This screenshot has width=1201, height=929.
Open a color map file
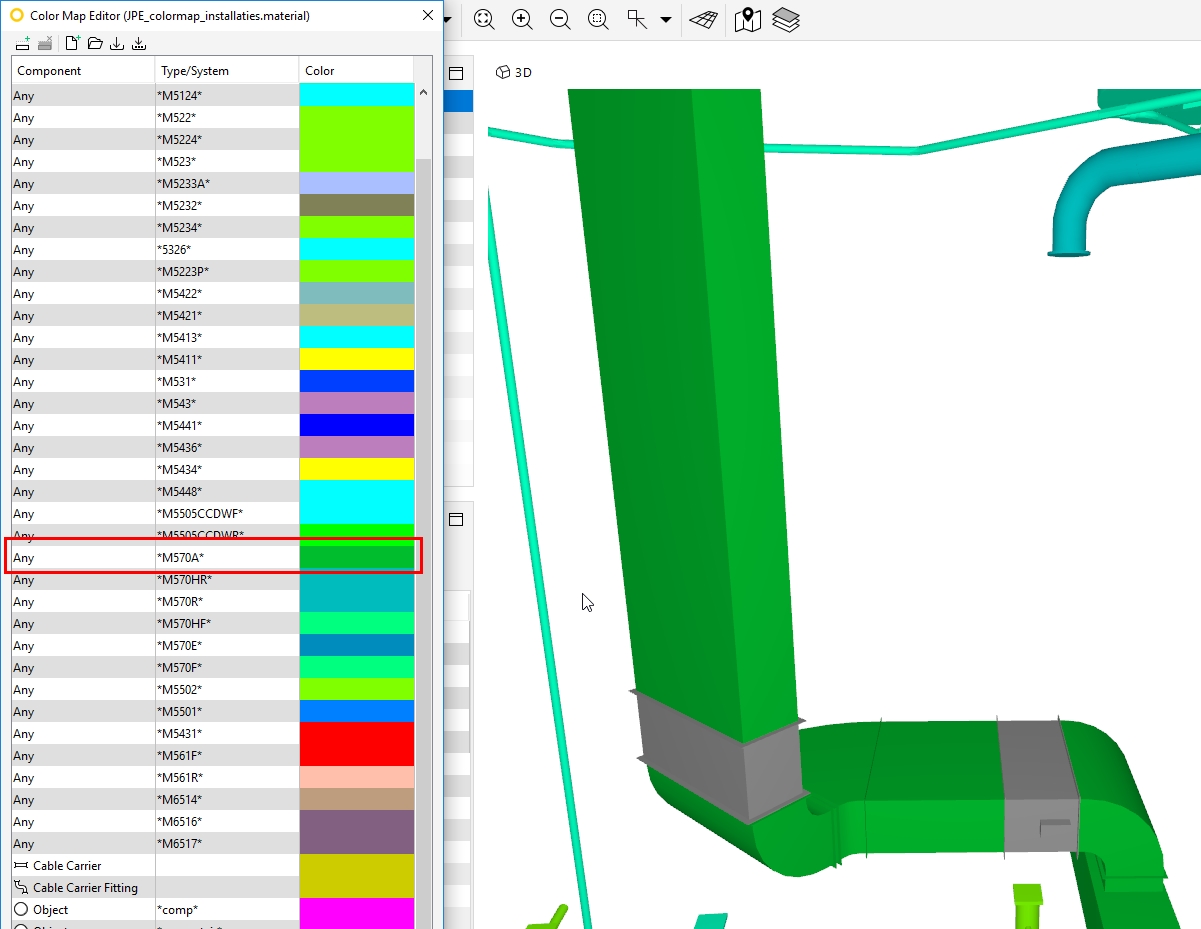click(95, 43)
